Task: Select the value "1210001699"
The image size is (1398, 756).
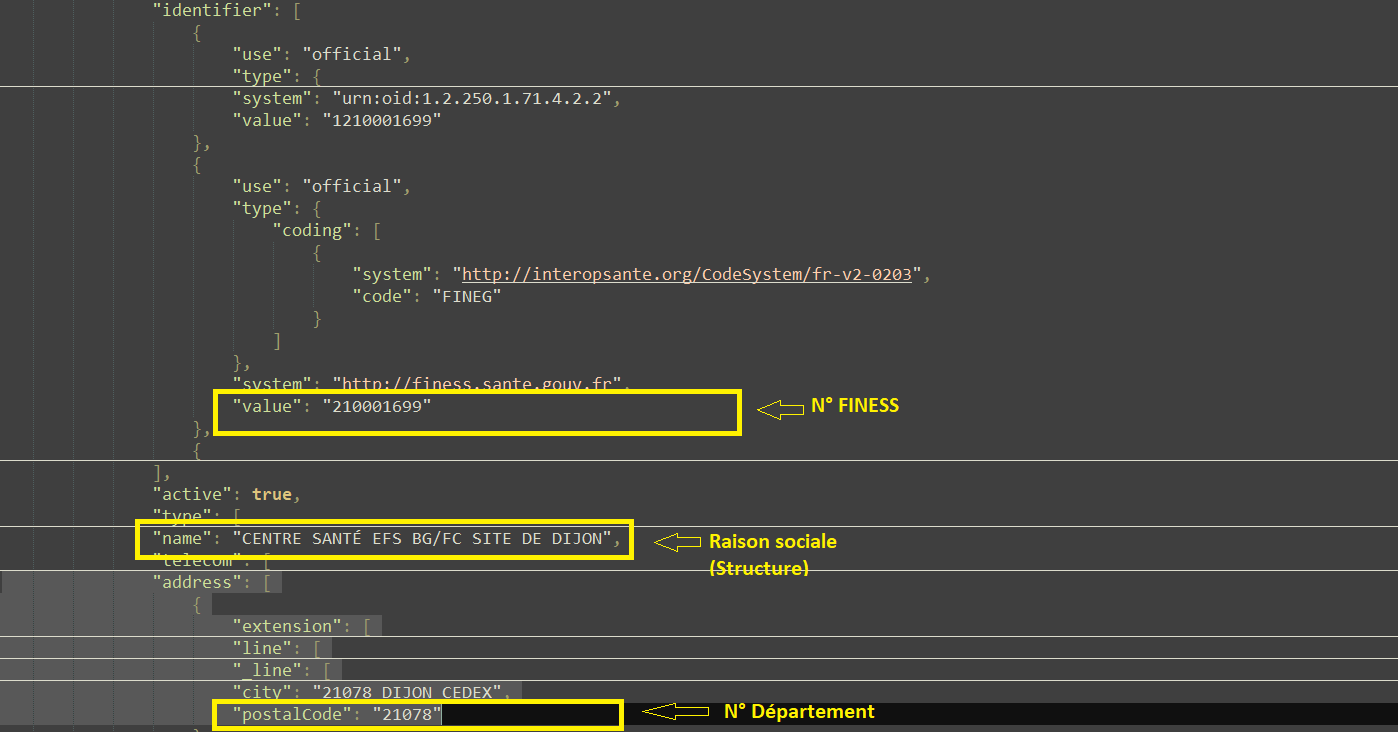Action: tap(381, 120)
